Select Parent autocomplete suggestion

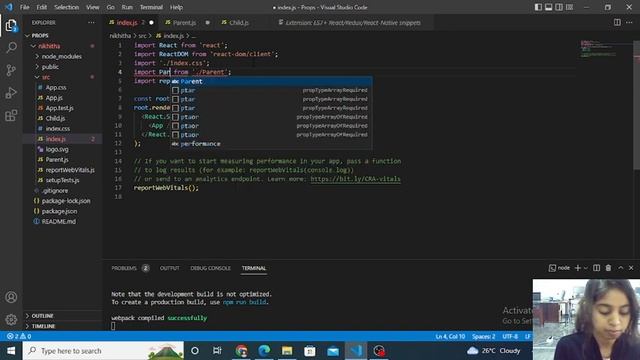click(271, 81)
